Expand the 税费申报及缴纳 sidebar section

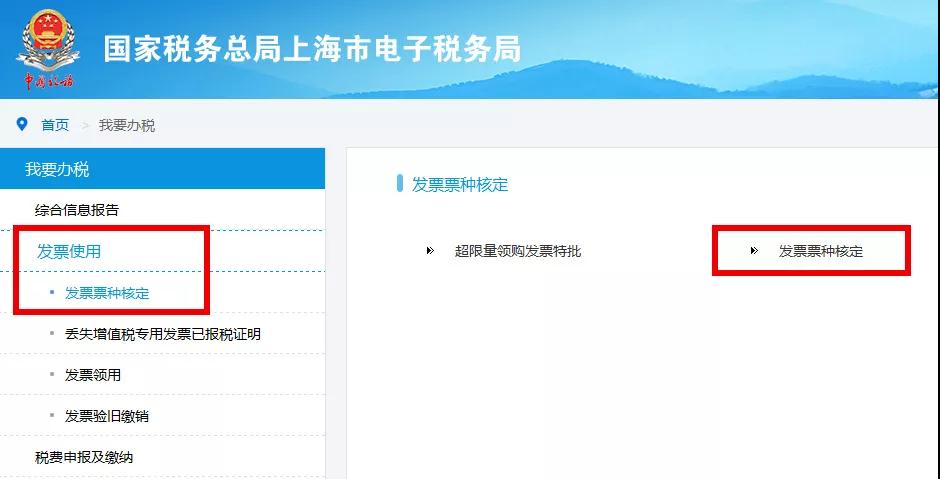tap(84, 457)
